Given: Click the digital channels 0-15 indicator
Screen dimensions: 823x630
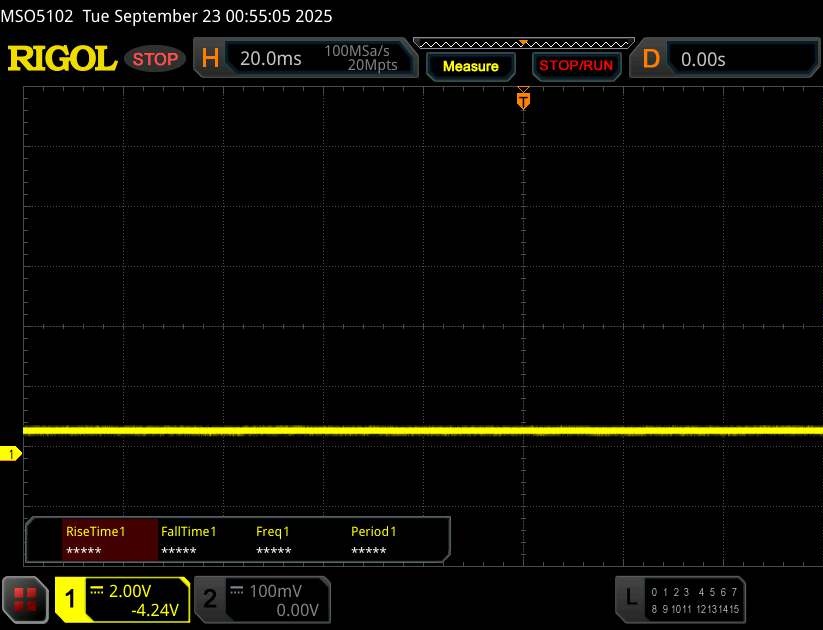Looking at the screenshot, I should (694, 599).
